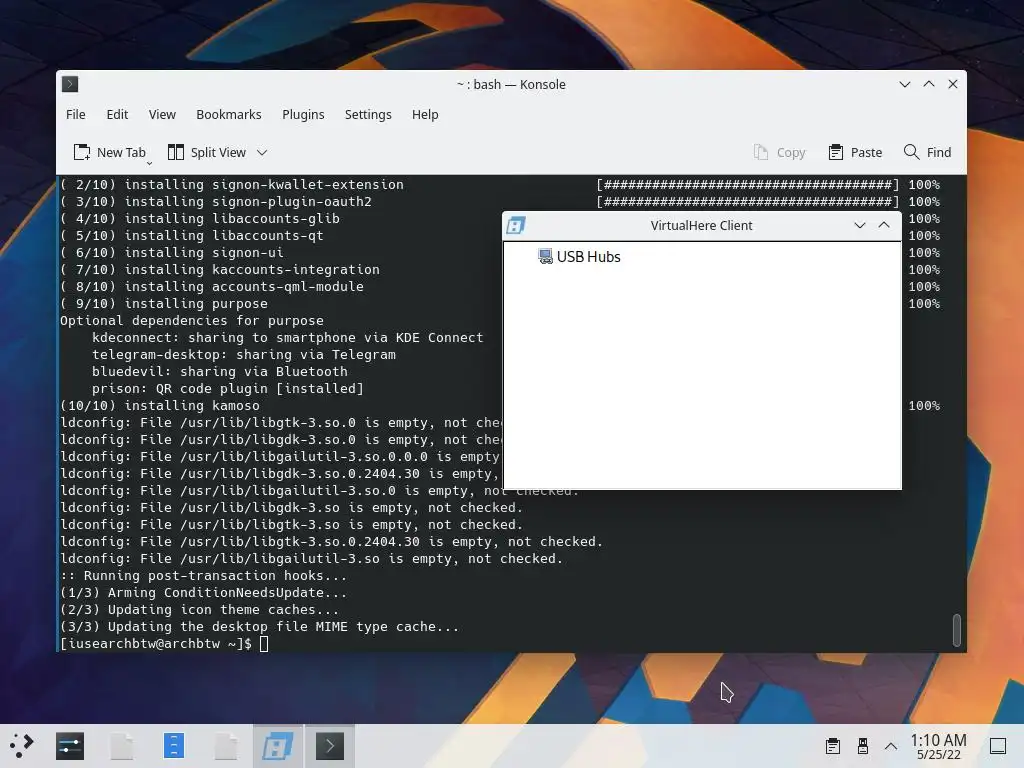Screen dimensions: 1024x768
Task: Switch to VirtualHere in the taskbar
Action: point(278,746)
